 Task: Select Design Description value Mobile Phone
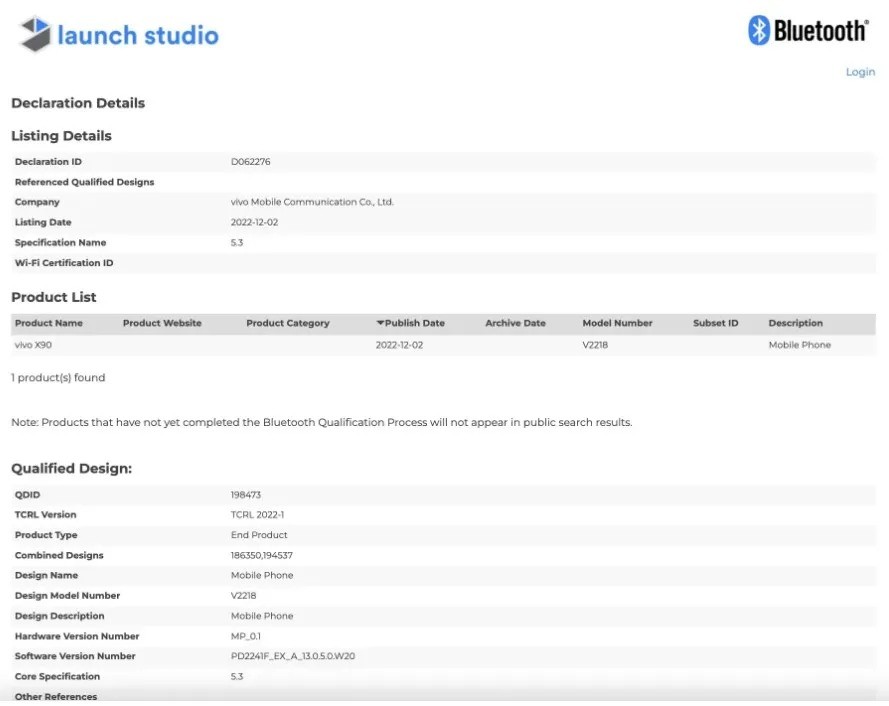click(x=262, y=616)
